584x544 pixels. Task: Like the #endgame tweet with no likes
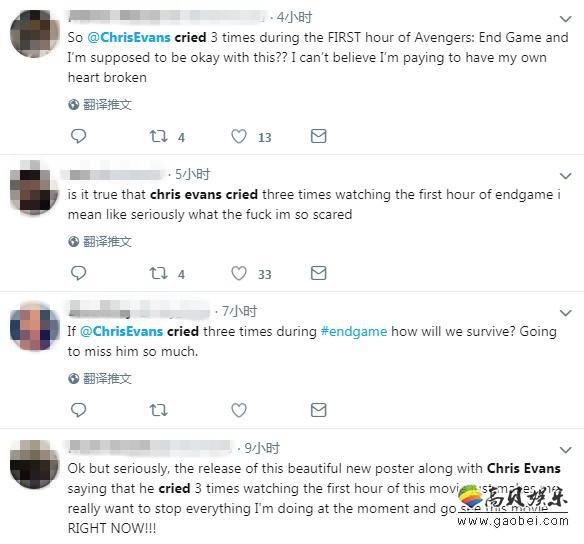pyautogui.click(x=239, y=410)
